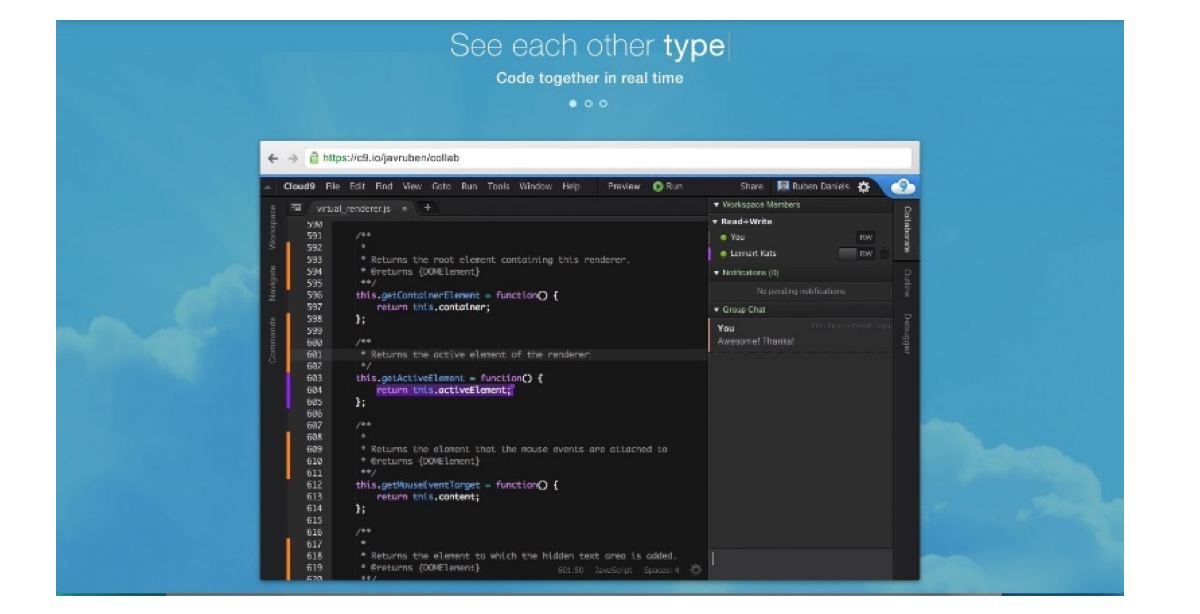Open the Find menu

[x=384, y=186]
